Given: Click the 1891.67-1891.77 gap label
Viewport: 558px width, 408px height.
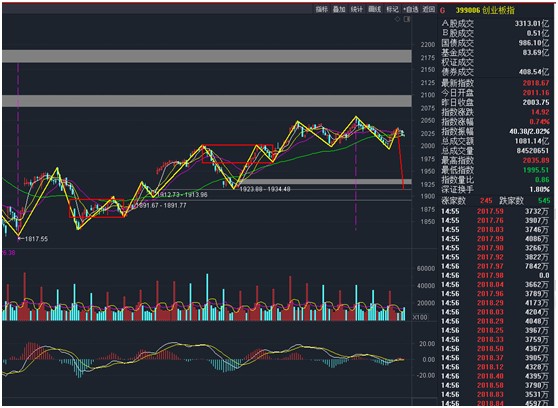Looking at the screenshot, I should pyautogui.click(x=161, y=205).
